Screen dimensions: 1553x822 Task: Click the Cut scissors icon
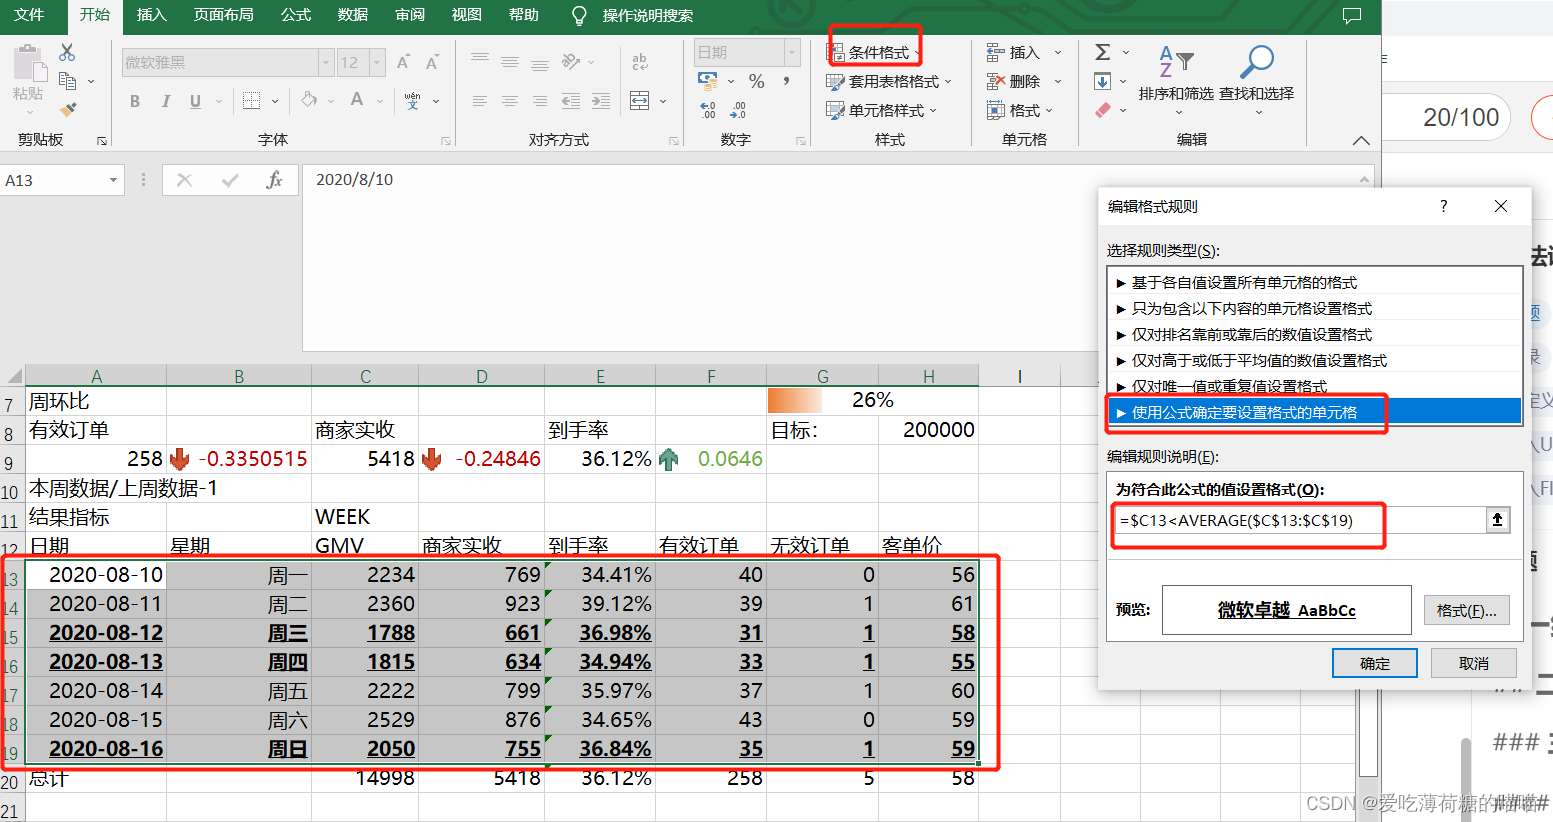(67, 52)
